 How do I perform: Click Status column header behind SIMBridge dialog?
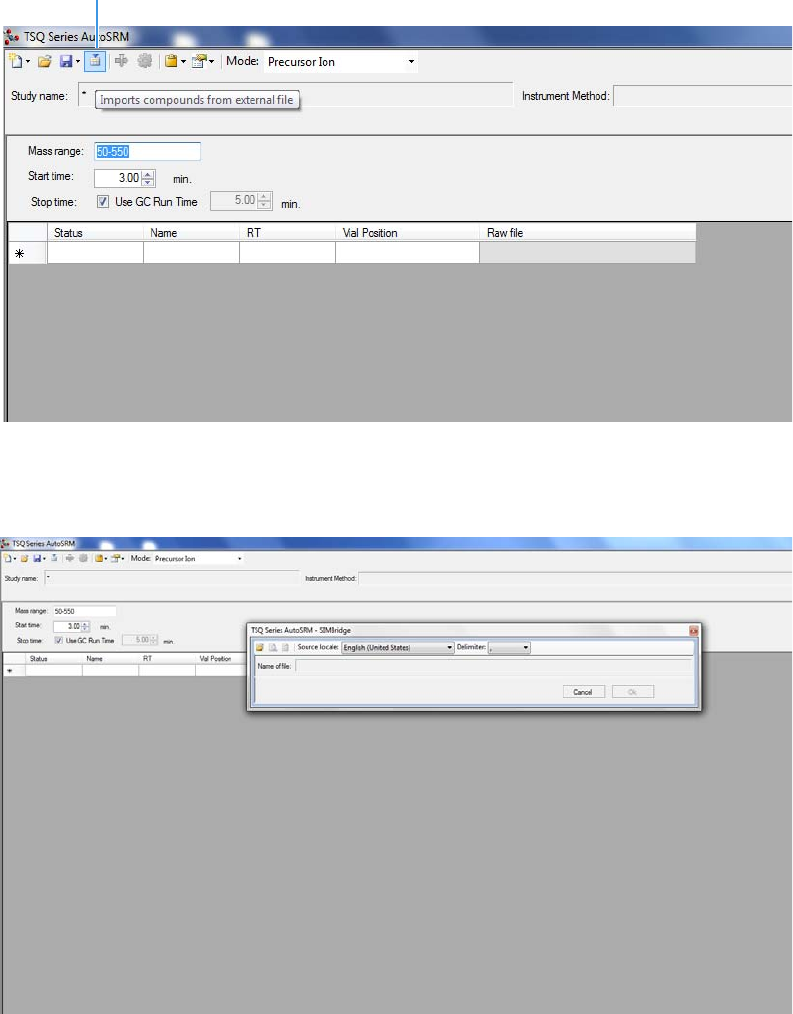tap(54, 659)
